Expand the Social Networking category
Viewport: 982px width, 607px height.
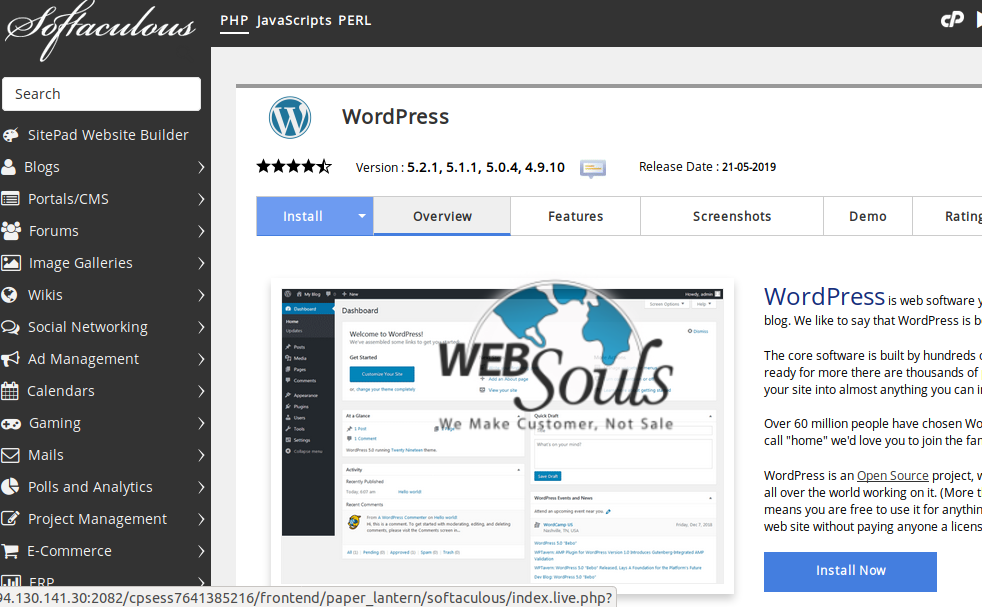(201, 327)
